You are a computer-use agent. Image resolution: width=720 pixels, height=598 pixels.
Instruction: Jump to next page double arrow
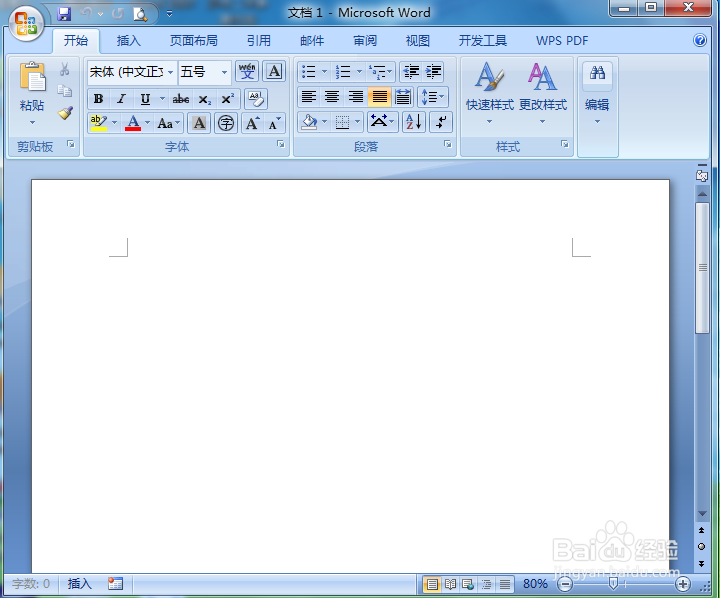(701, 564)
